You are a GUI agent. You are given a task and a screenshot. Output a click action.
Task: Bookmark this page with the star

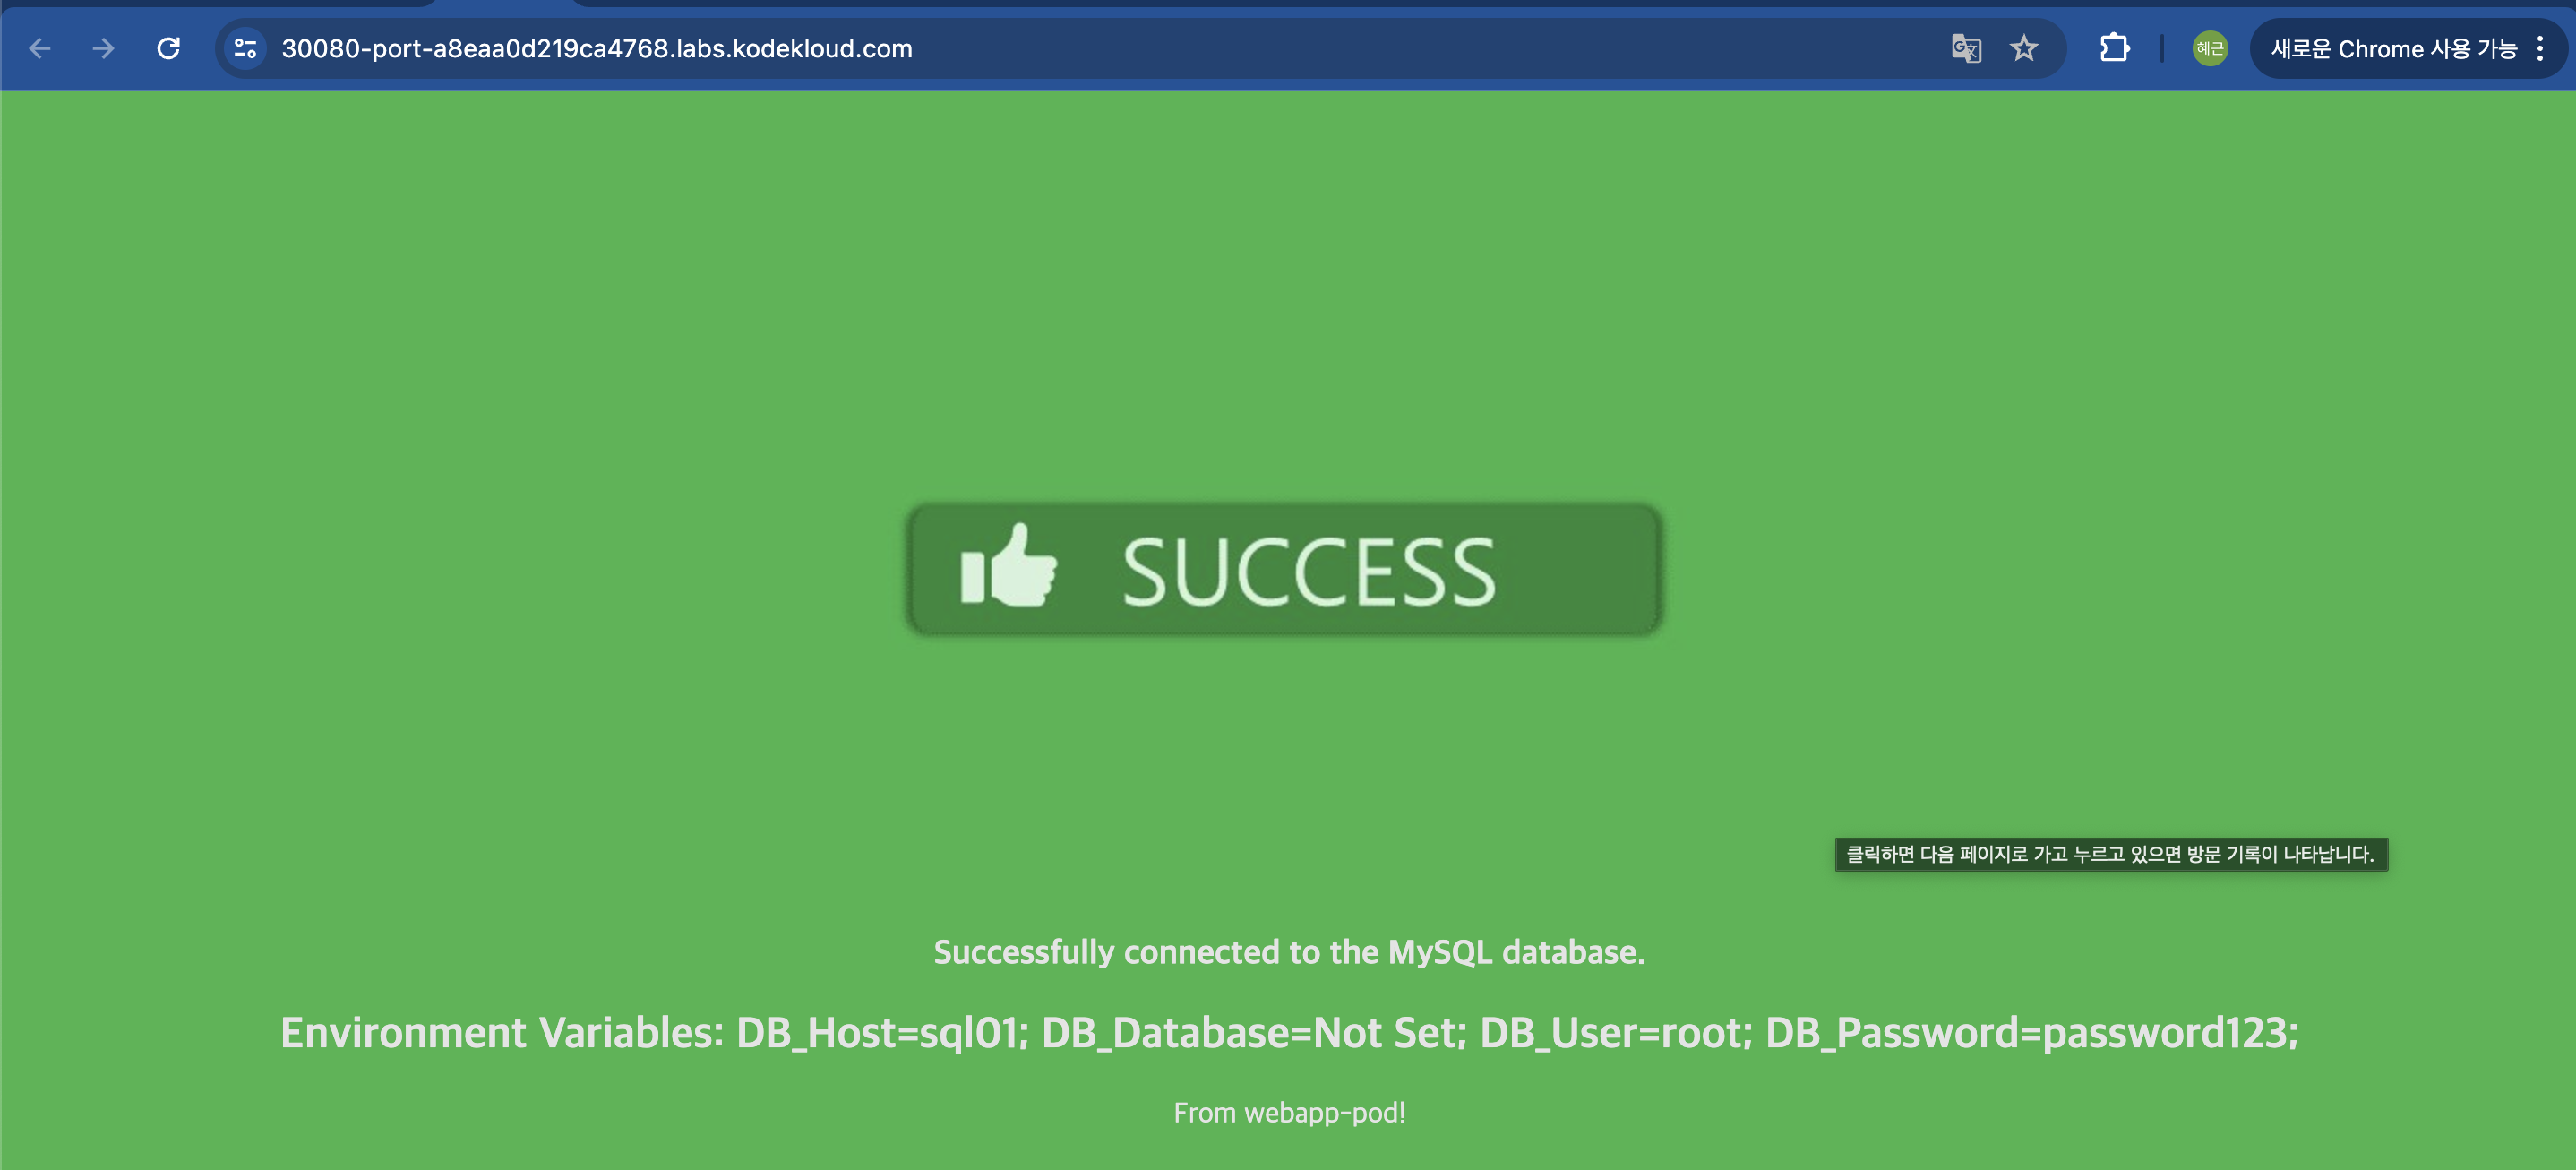coord(2024,48)
